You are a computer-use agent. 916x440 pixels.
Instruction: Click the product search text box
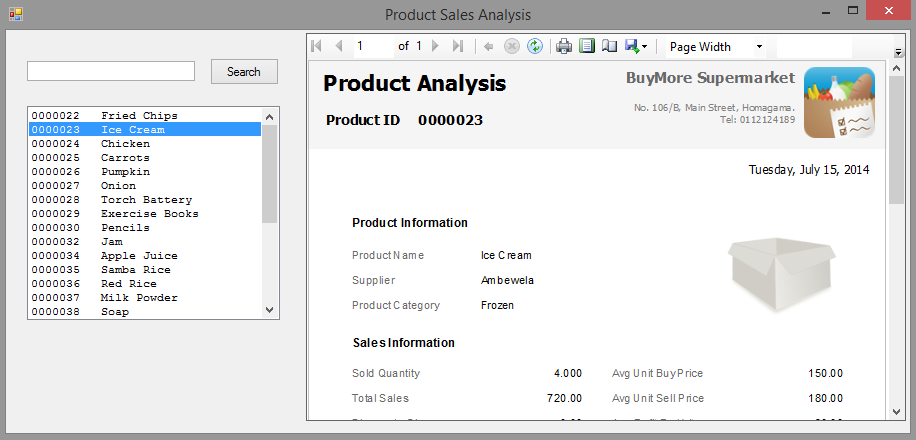[x=111, y=71]
